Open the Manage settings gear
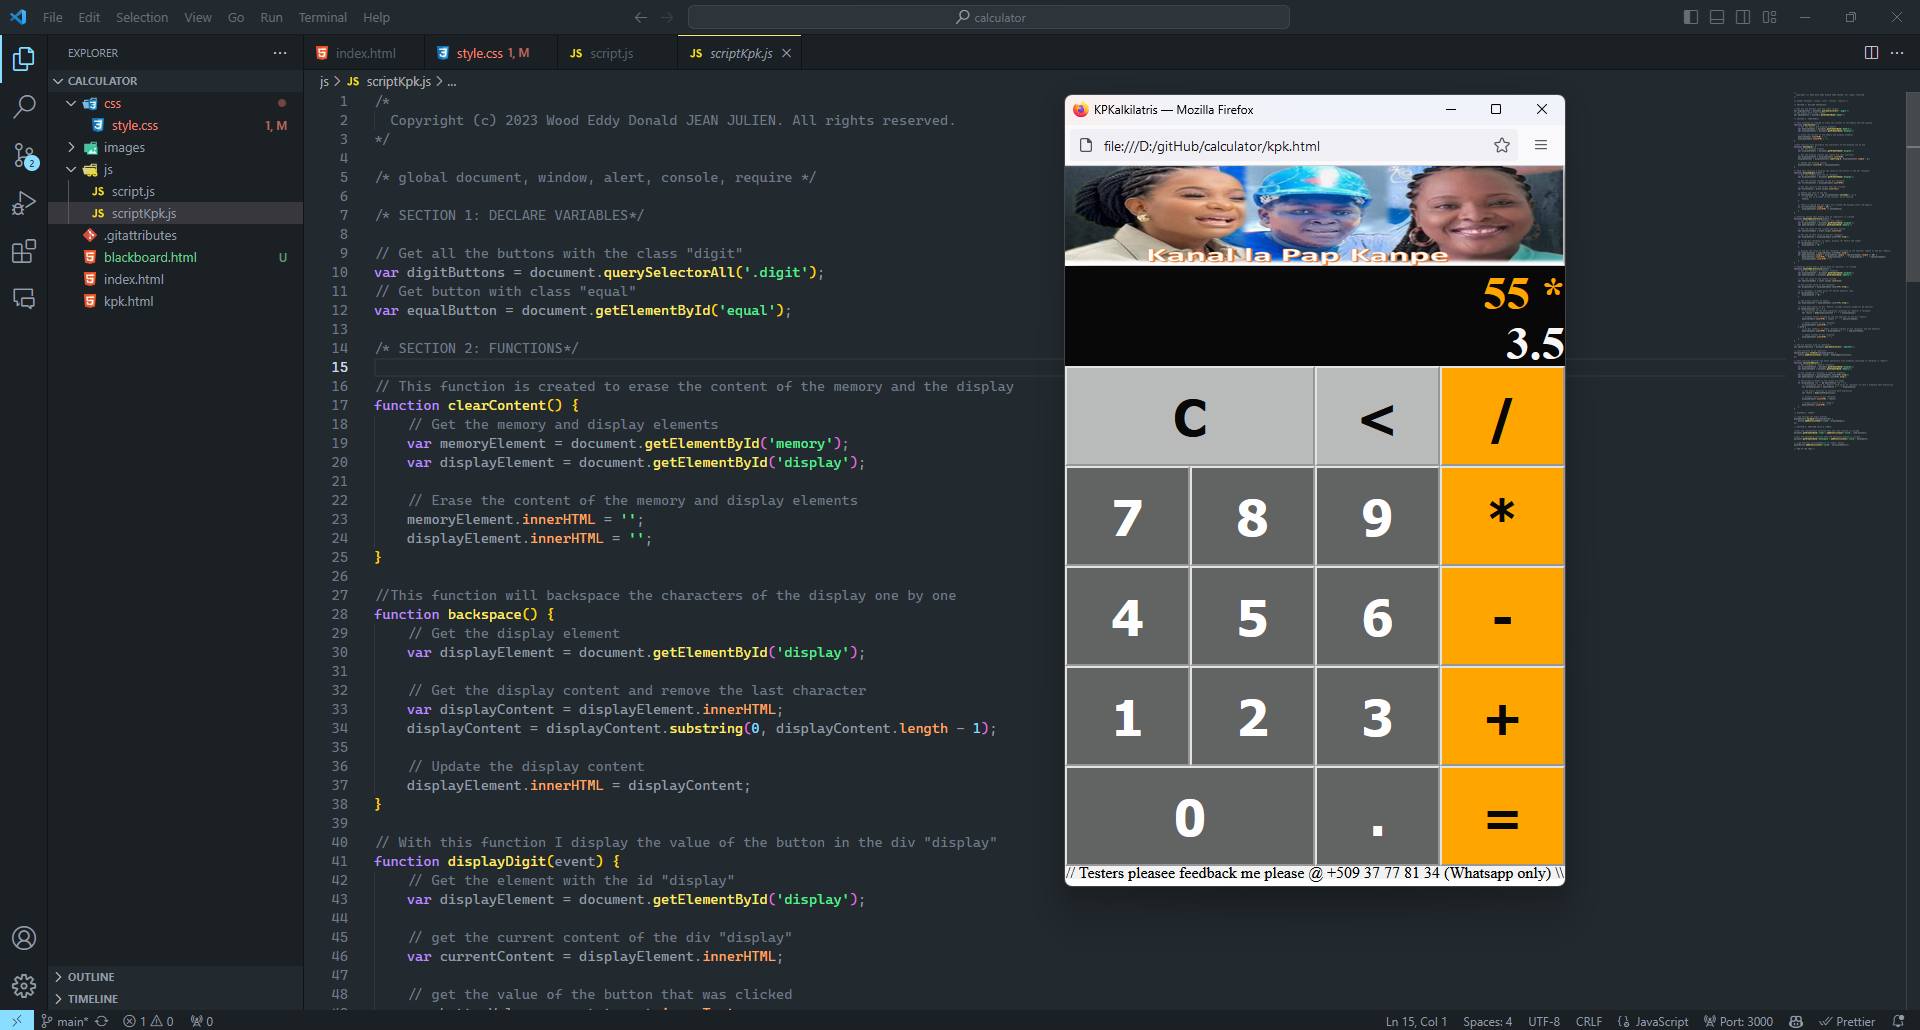Screen dimensions: 1920x1030 coord(24,986)
